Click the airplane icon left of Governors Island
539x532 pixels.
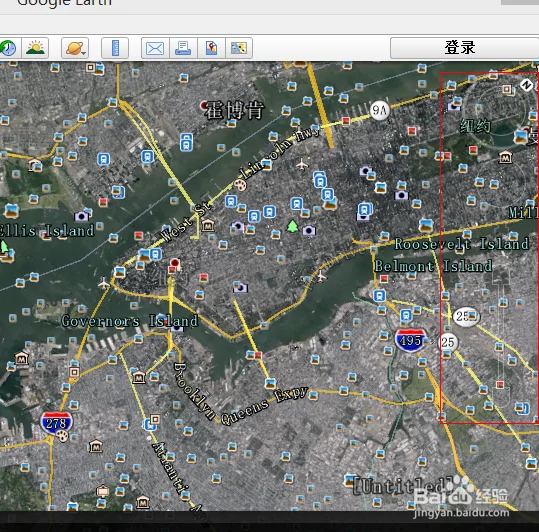[x=103, y=284]
